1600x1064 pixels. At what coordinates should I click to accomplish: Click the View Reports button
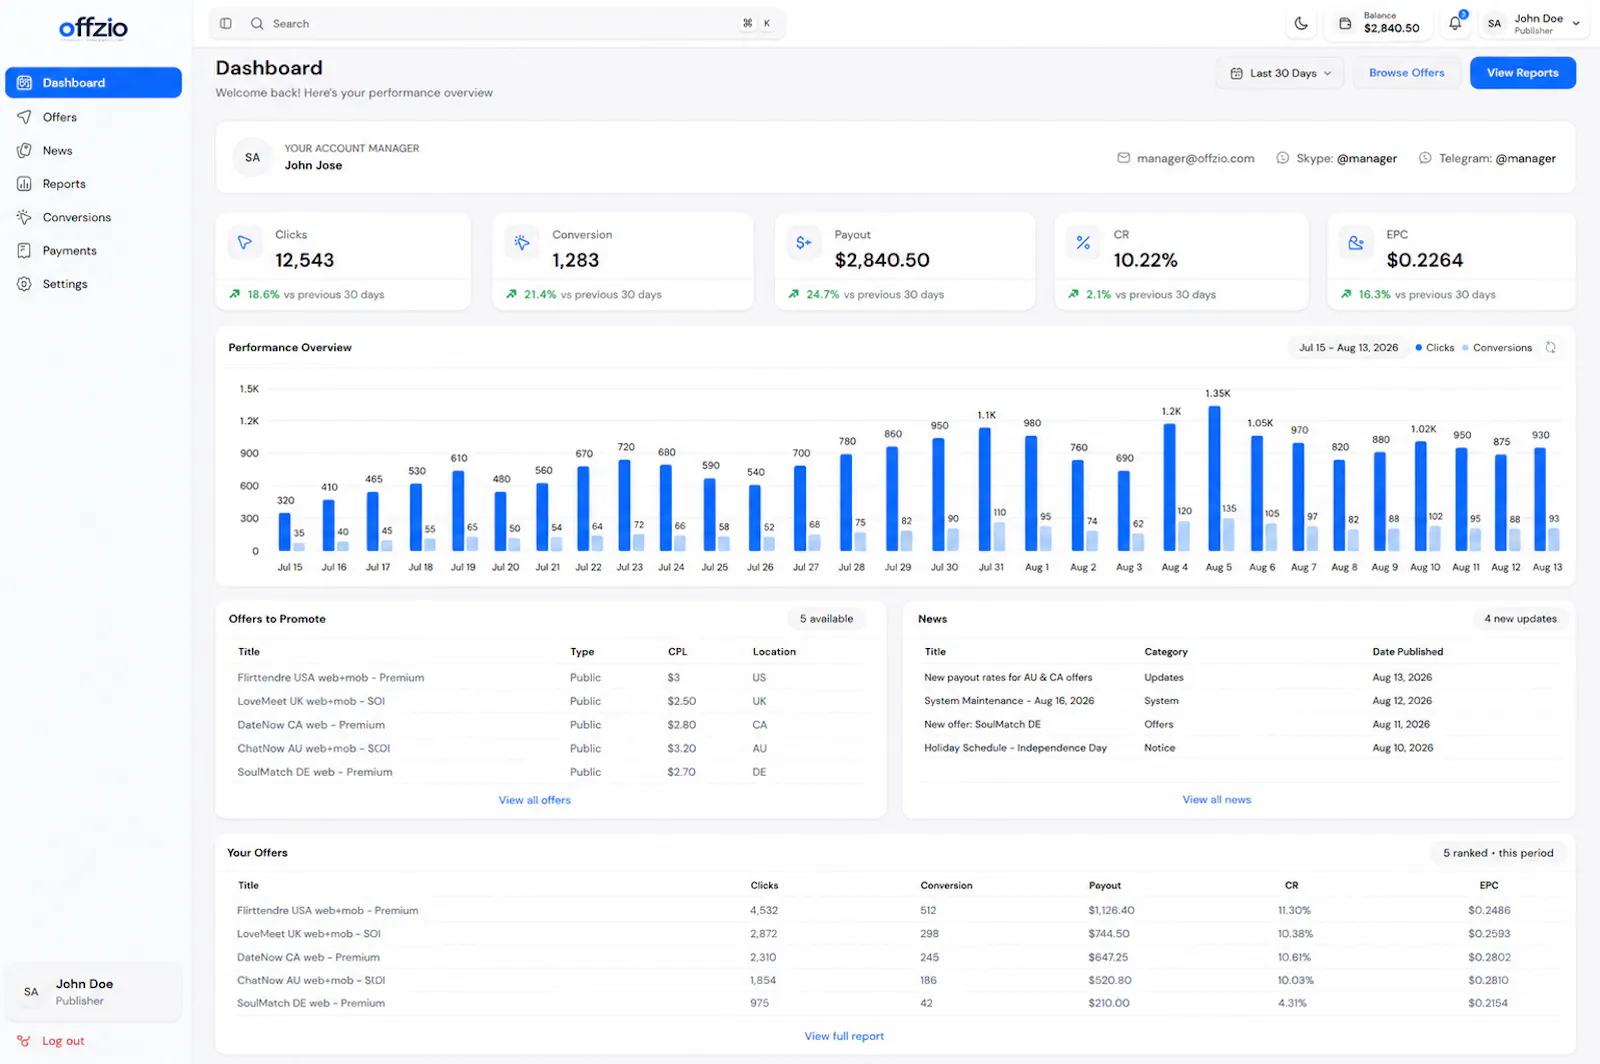pos(1522,73)
